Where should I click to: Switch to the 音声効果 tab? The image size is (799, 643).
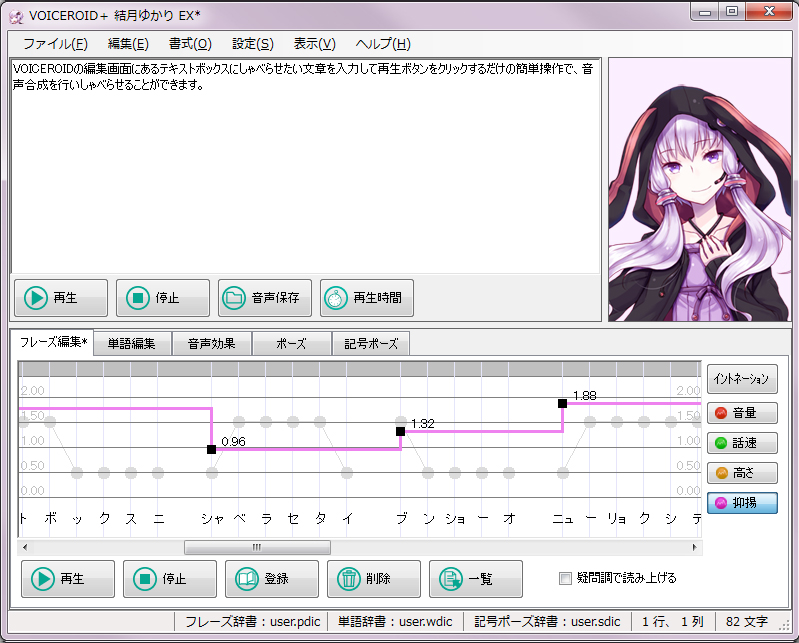click(211, 344)
